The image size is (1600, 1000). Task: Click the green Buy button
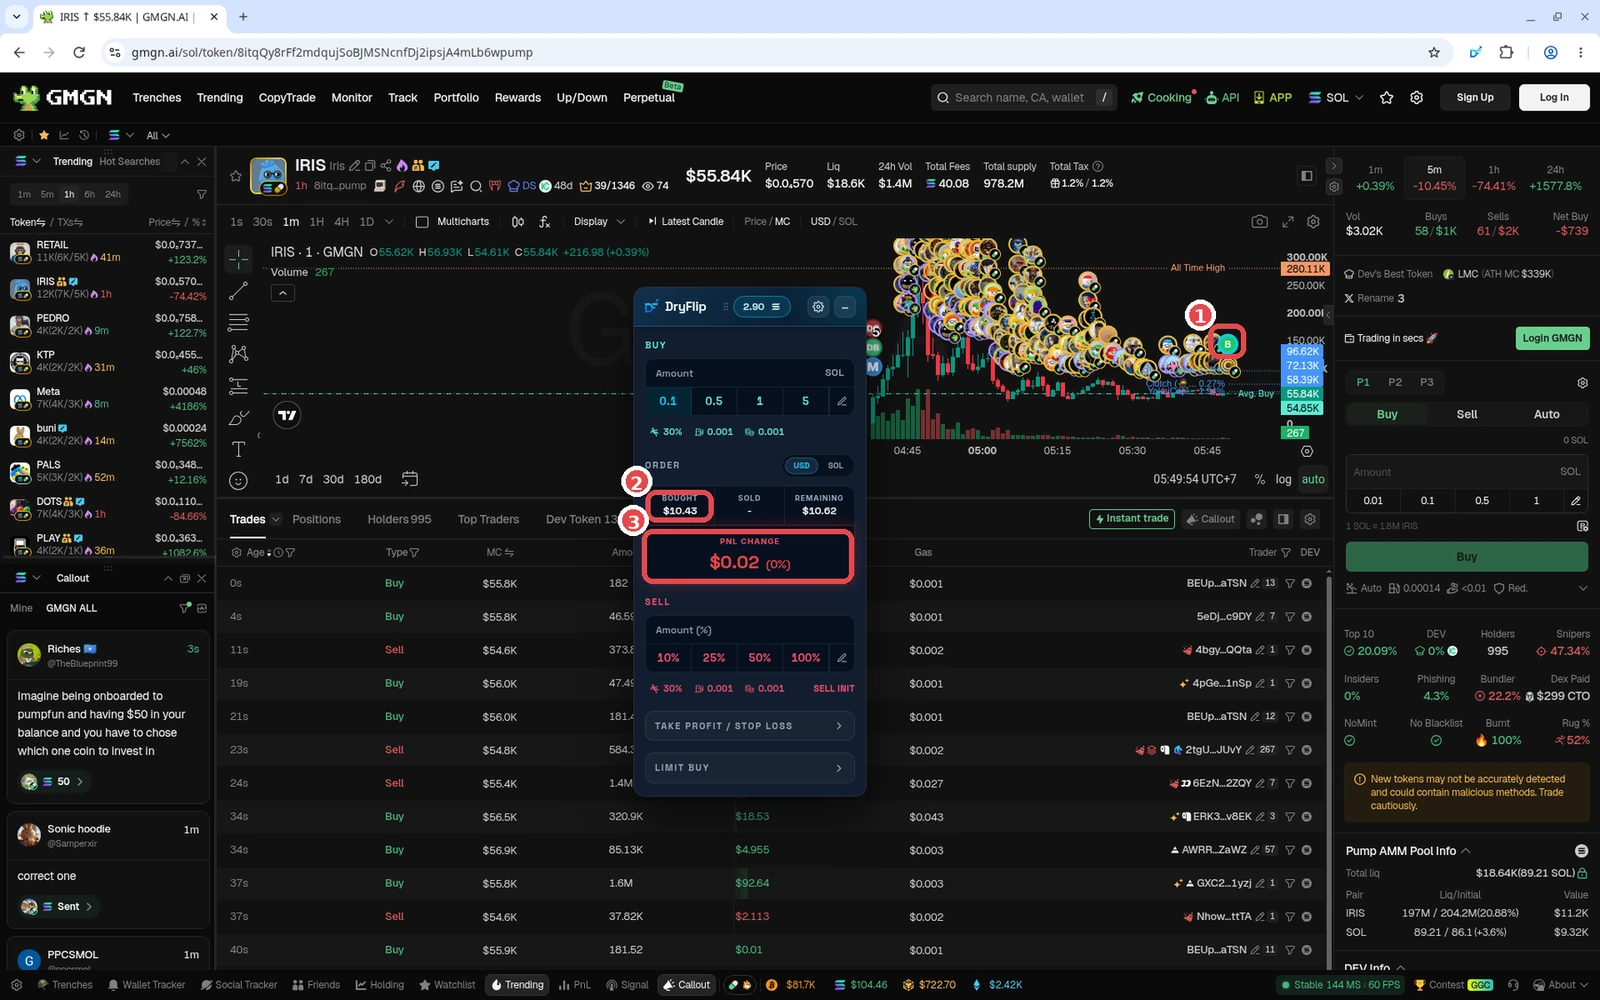(1467, 557)
